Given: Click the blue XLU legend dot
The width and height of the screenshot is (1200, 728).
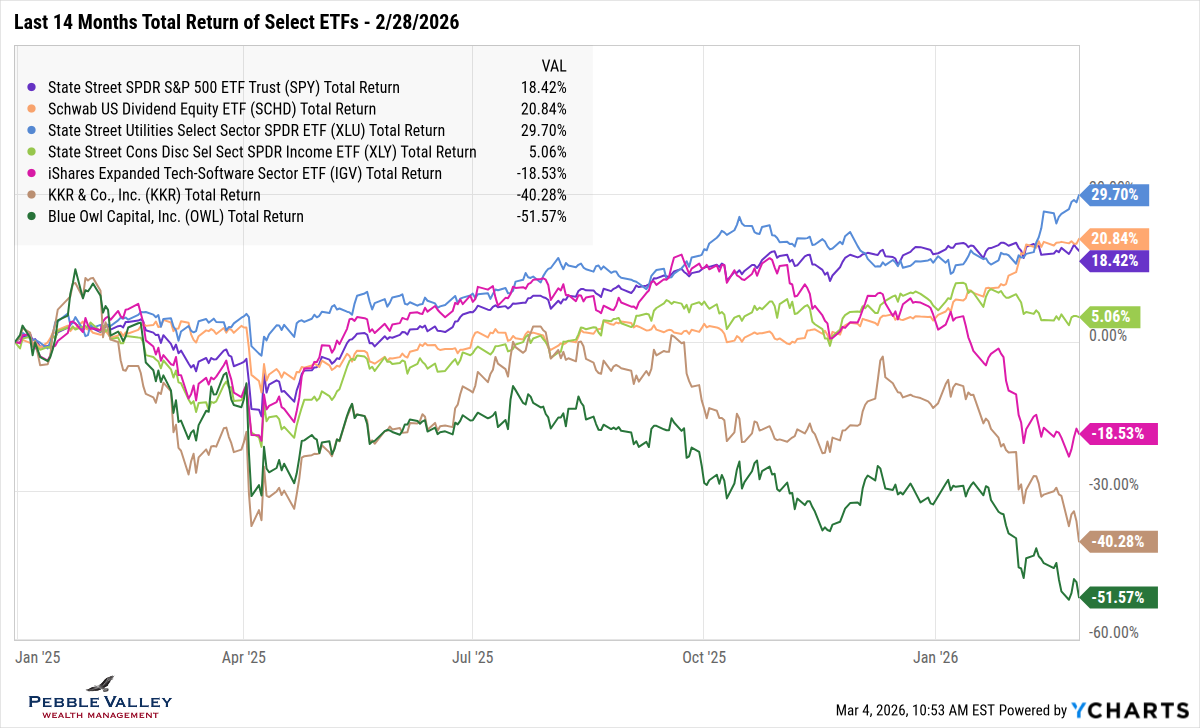Looking at the screenshot, I should (x=33, y=131).
